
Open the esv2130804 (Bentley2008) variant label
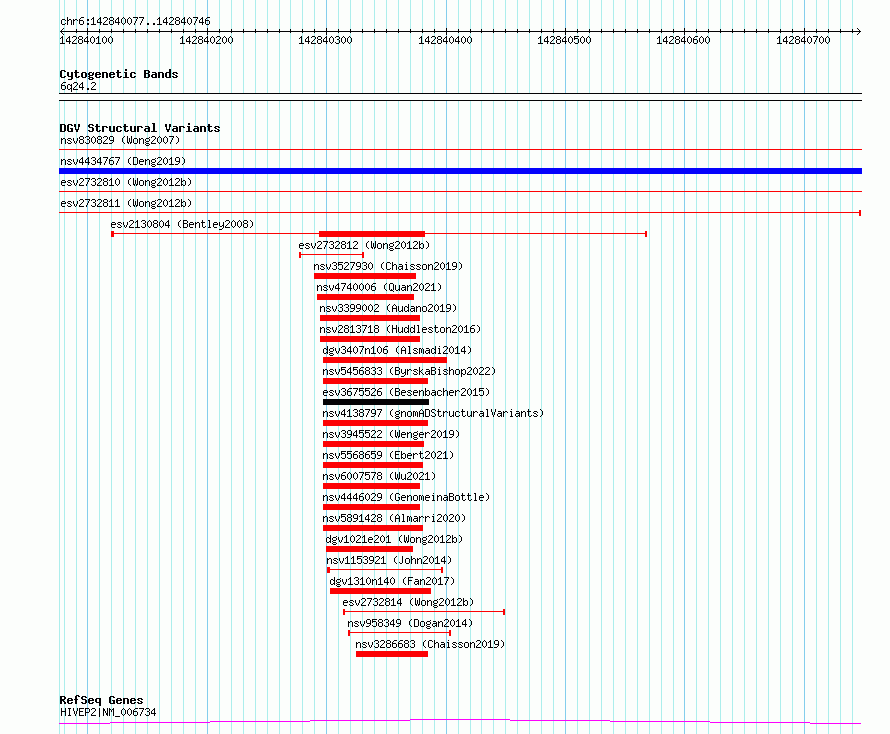coord(182,224)
